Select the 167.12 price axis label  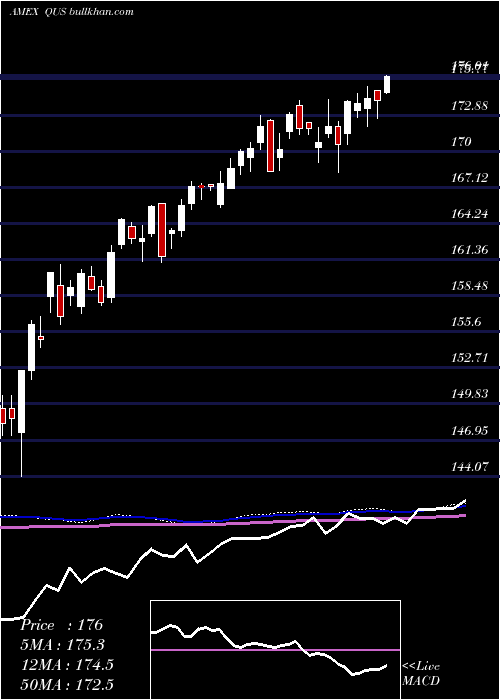click(x=470, y=178)
